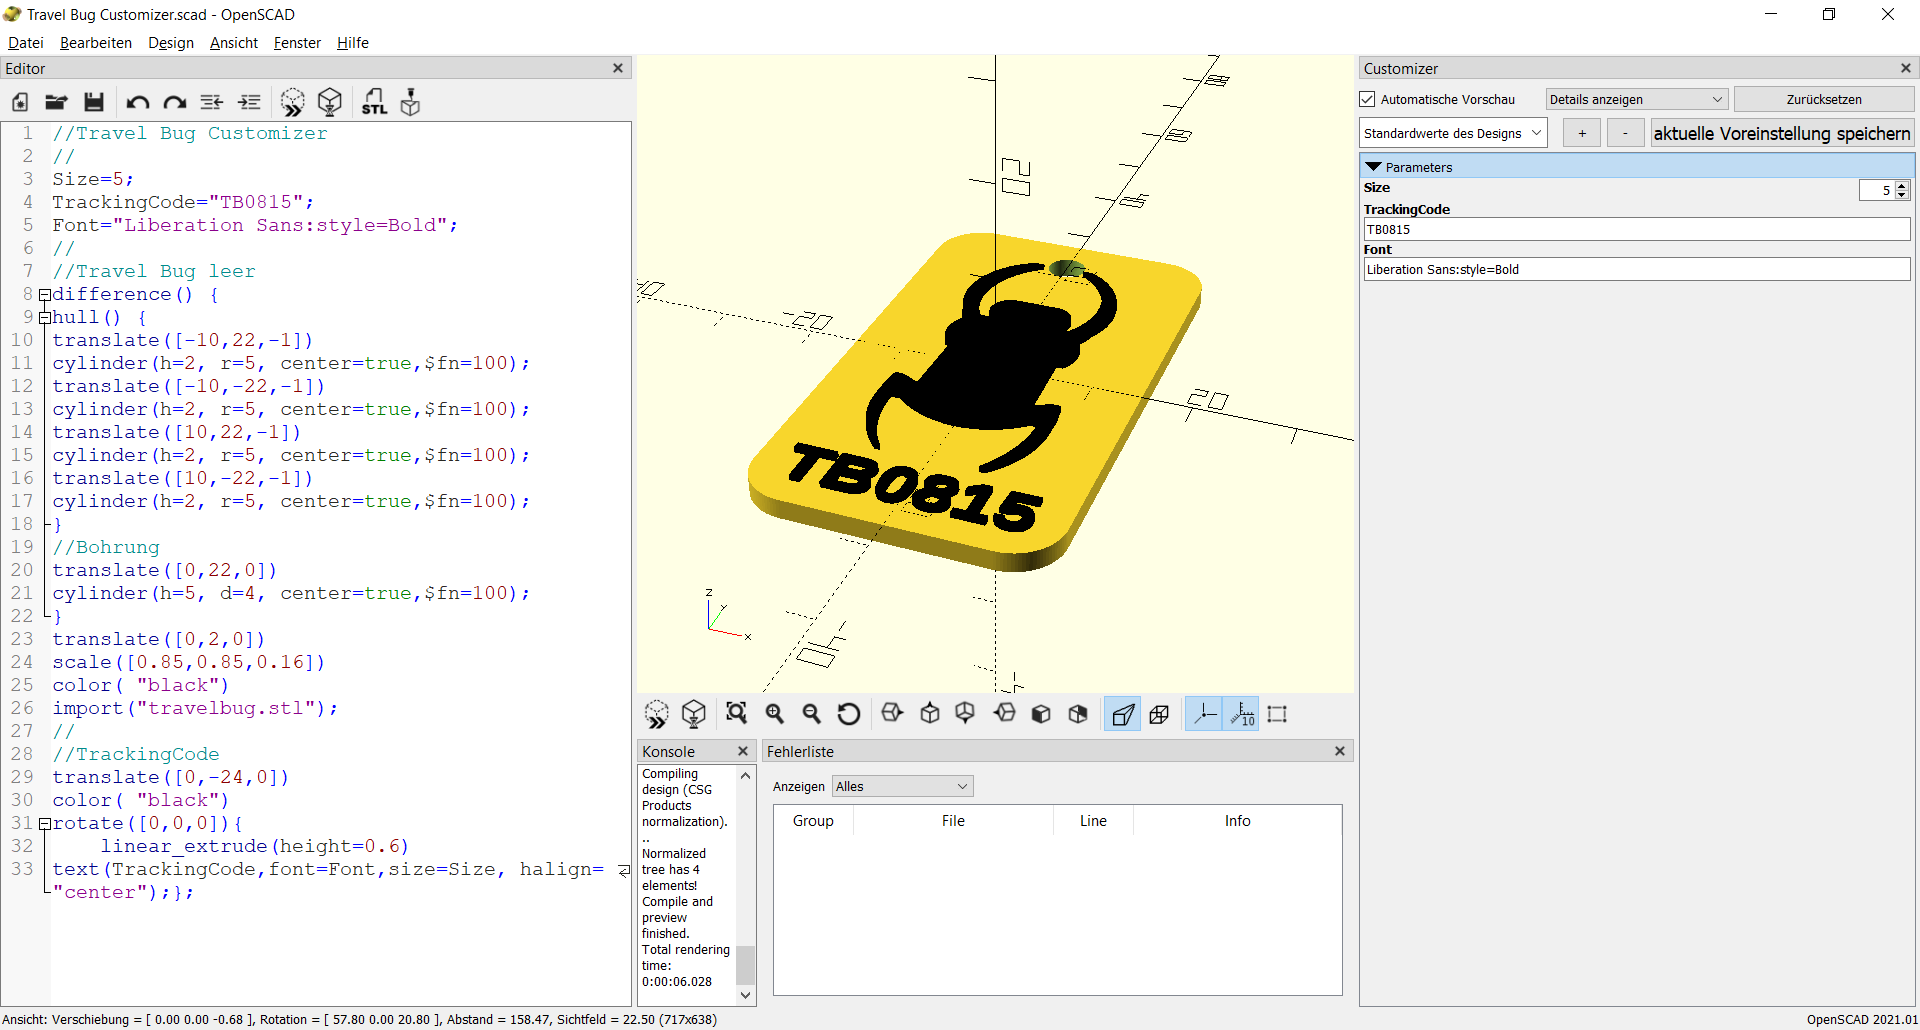Collapse the hull() block on line 9
The width and height of the screenshot is (1920, 1030).
[44, 318]
